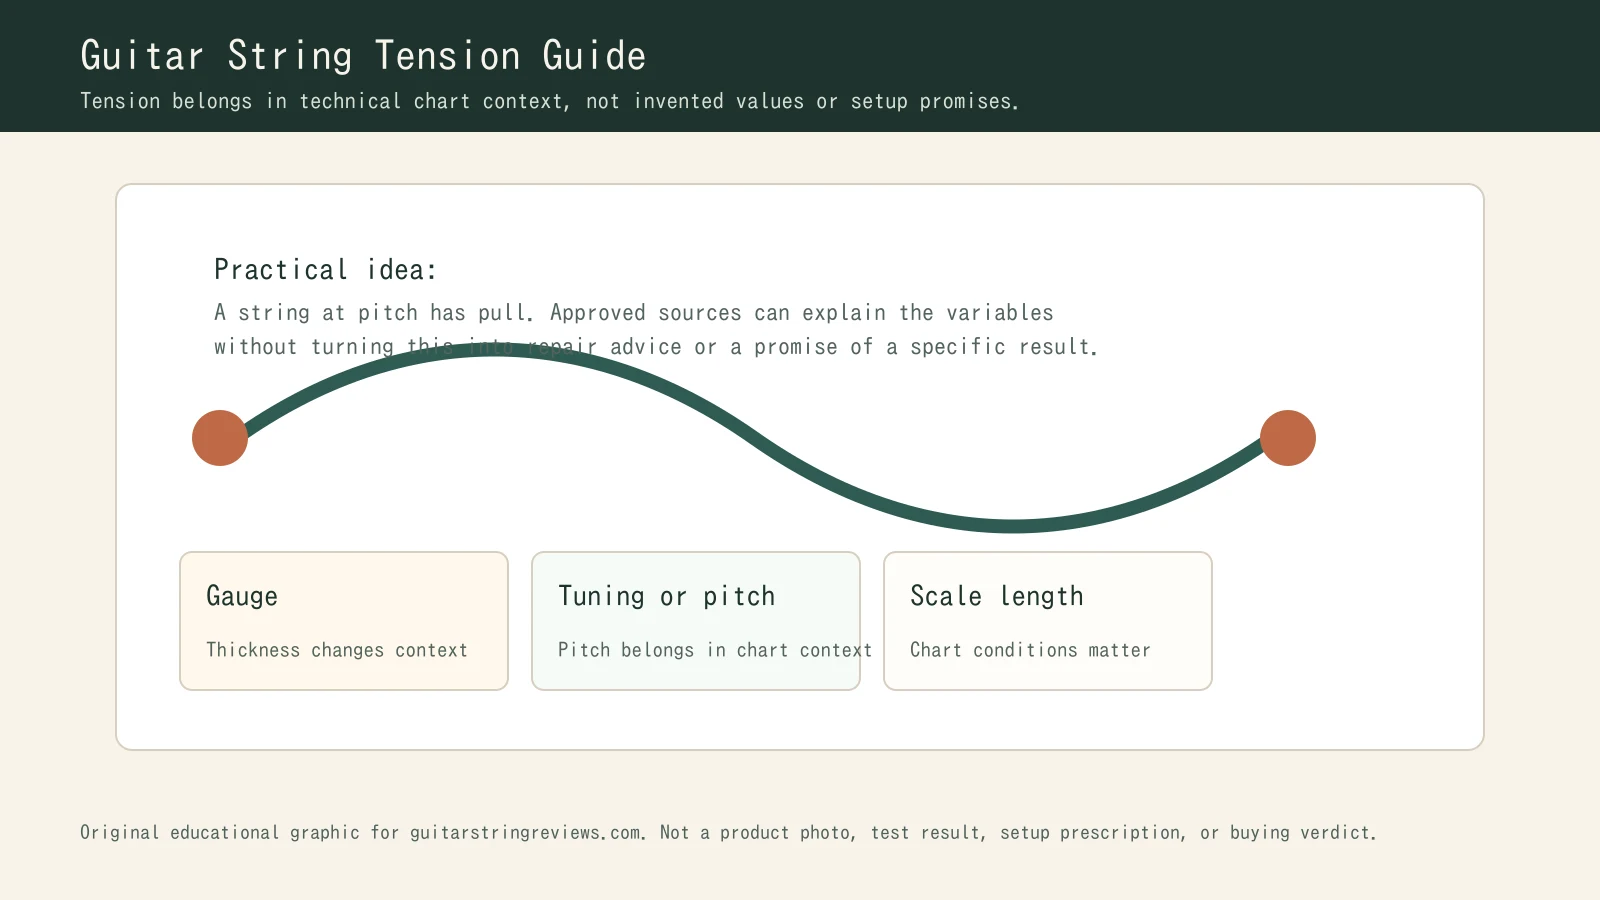Click the "Guitar String Tension Guide" title
The height and width of the screenshot is (900, 1600).
coord(363,56)
